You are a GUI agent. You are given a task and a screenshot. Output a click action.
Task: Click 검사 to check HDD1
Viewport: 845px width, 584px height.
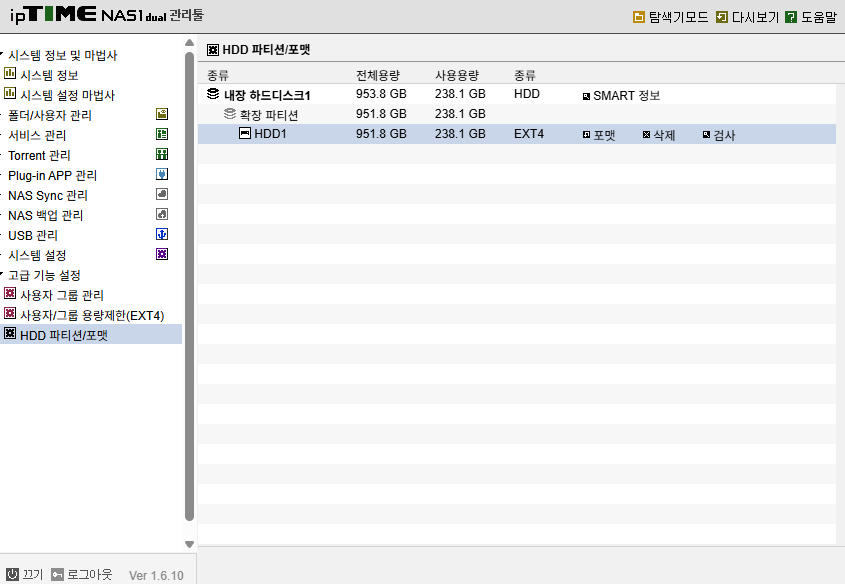[718, 135]
